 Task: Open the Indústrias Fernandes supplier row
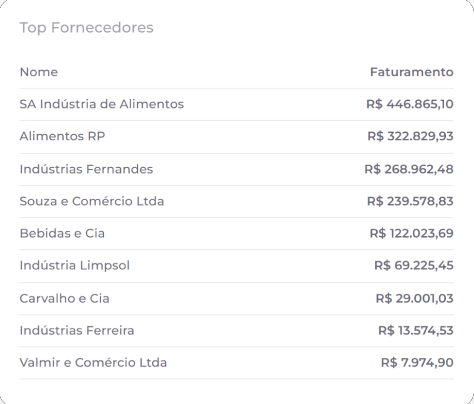[236, 169]
